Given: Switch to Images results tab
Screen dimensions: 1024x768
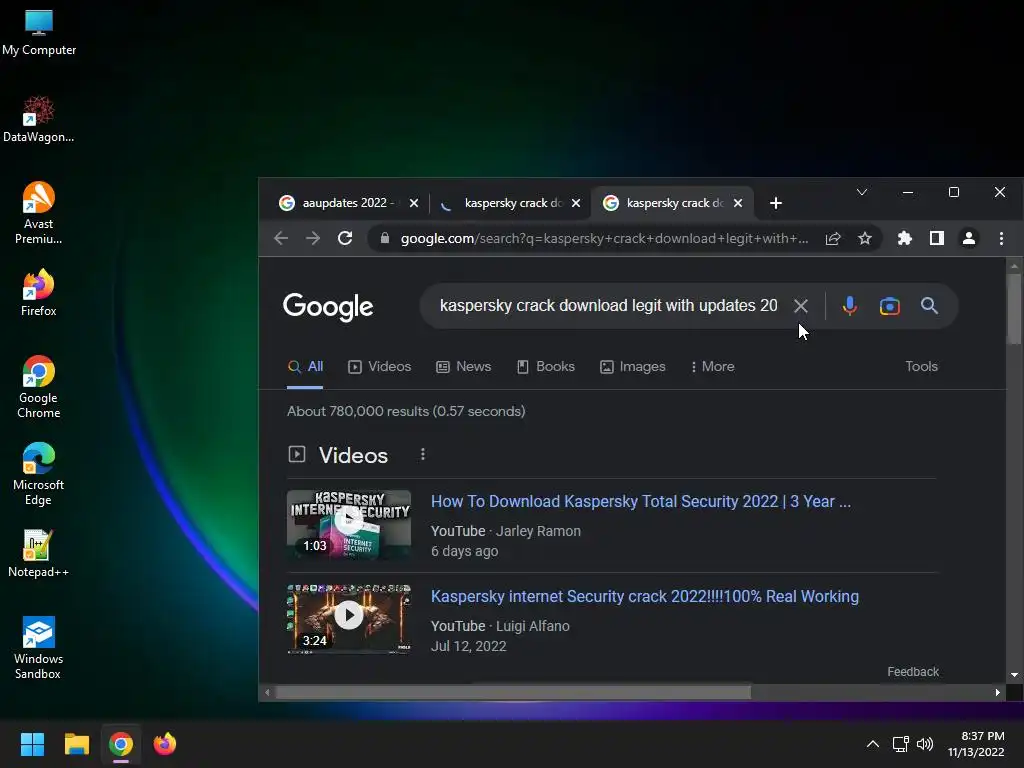Looking at the screenshot, I should point(632,366).
